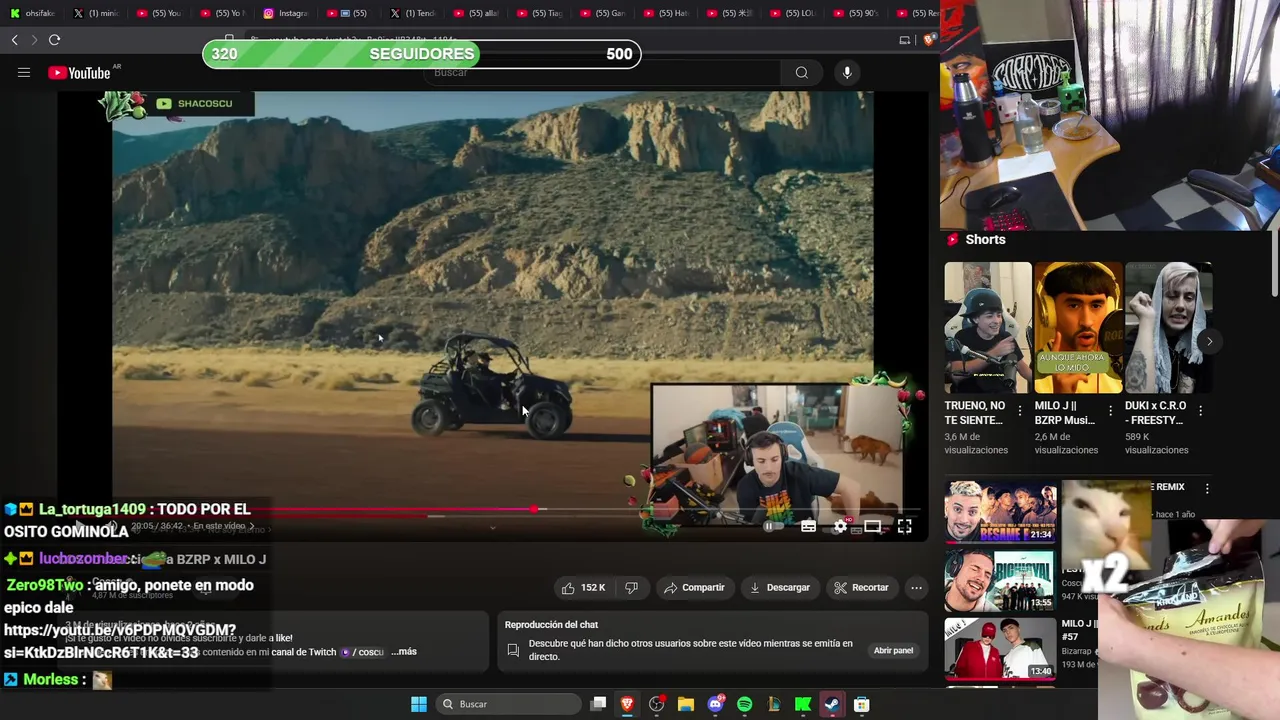Open the suggested video with 21:34 duration

(1000, 512)
